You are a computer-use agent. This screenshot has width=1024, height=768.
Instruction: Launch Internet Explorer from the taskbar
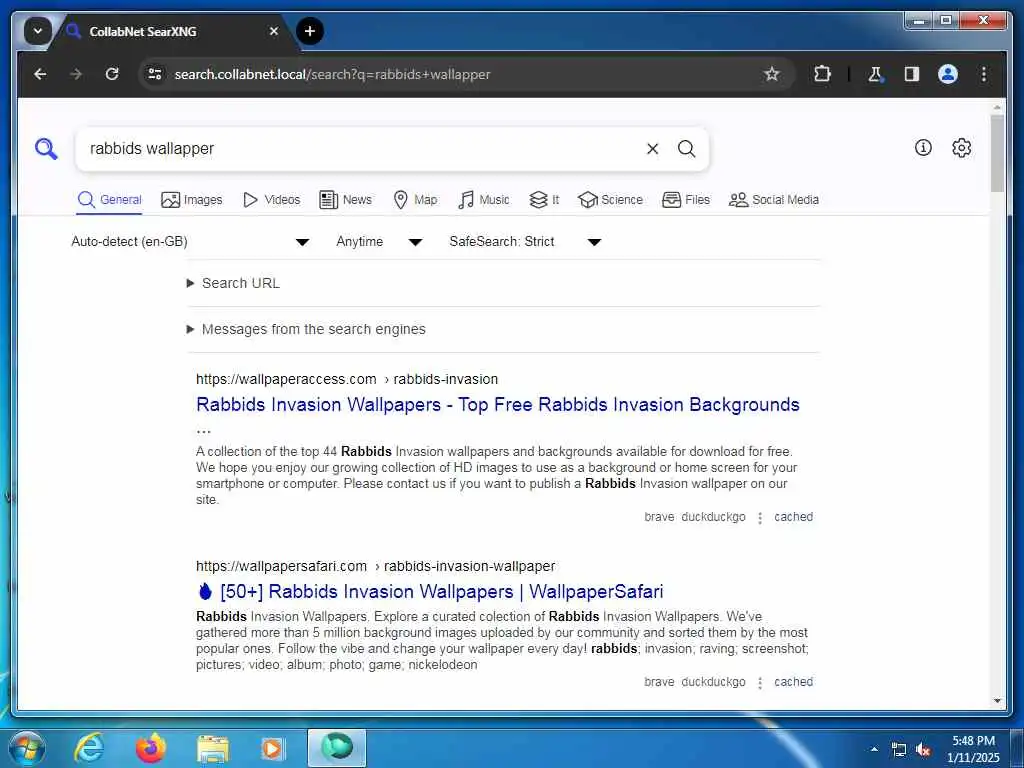(x=89, y=748)
